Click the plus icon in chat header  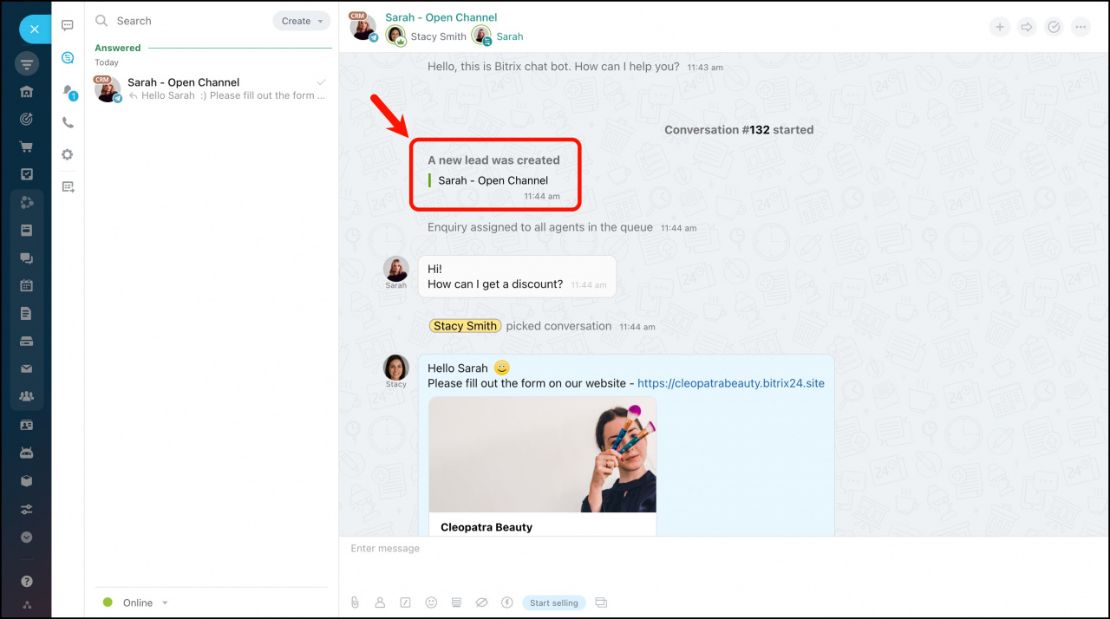(x=1000, y=27)
